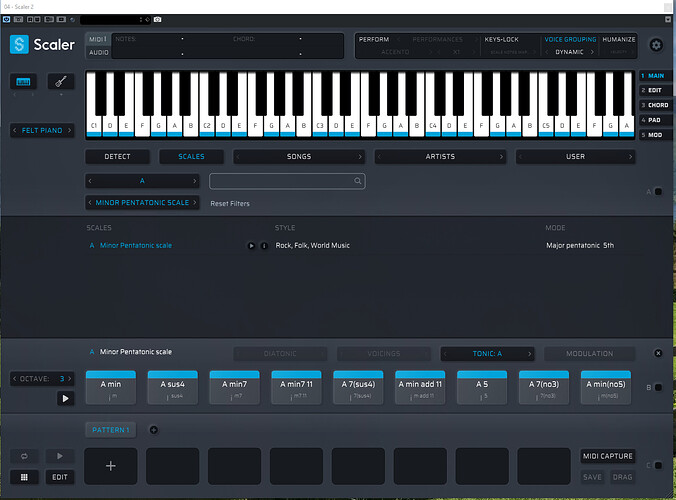Play the A Minor Pentatonic scale preview
The width and height of the screenshot is (676, 500).
251,246
